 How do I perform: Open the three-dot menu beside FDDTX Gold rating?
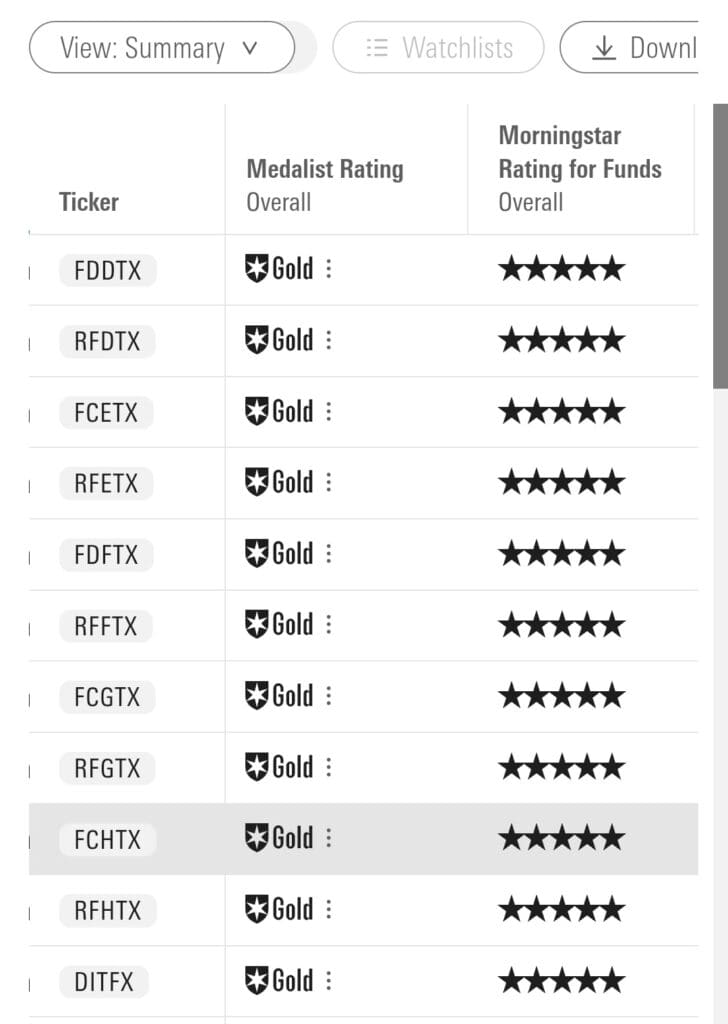pos(328,269)
